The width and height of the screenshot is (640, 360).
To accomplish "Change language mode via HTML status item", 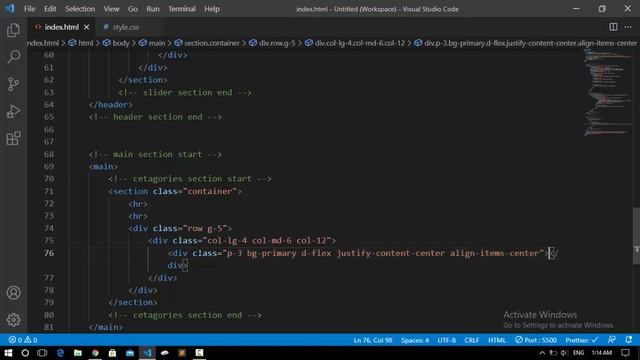I will click(x=497, y=340).
